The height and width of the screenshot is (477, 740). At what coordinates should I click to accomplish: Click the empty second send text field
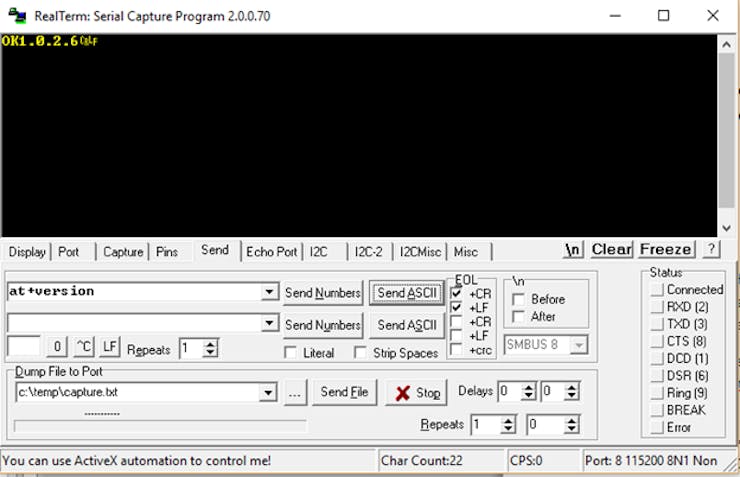134,323
